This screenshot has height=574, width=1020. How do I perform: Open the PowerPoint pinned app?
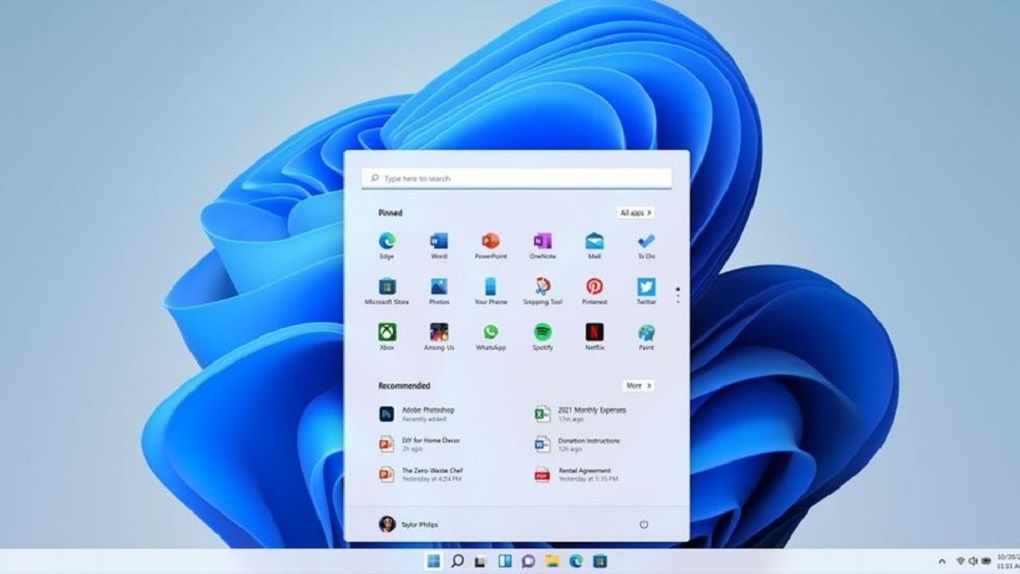coord(490,245)
